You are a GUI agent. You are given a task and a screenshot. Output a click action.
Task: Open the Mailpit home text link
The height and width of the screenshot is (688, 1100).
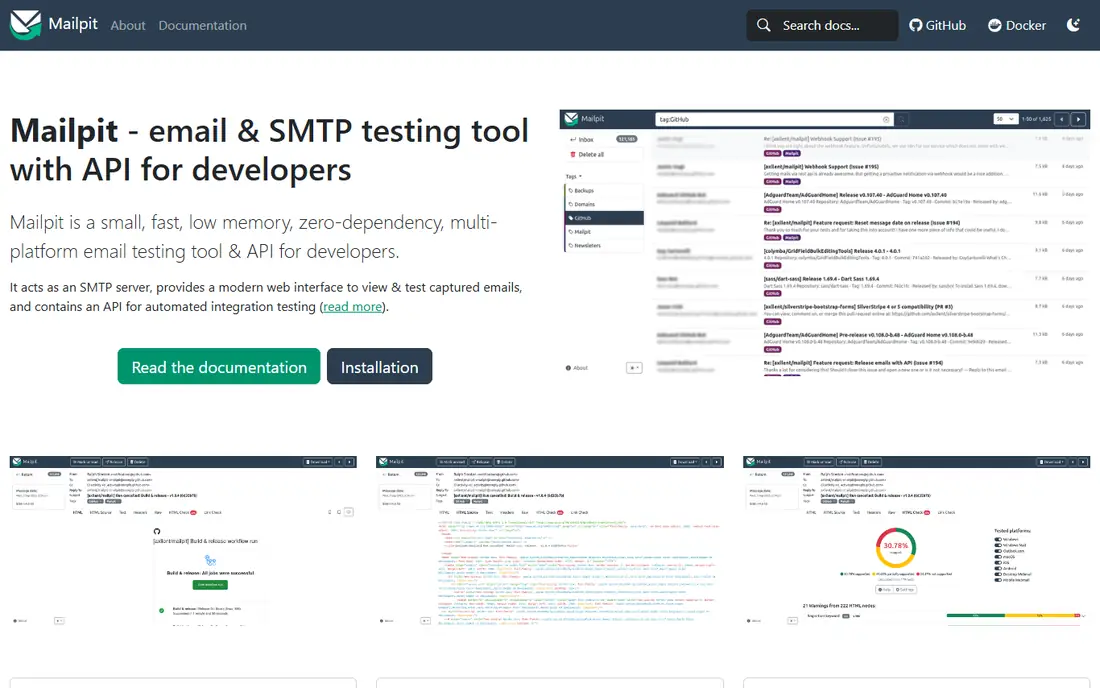[x=73, y=24]
